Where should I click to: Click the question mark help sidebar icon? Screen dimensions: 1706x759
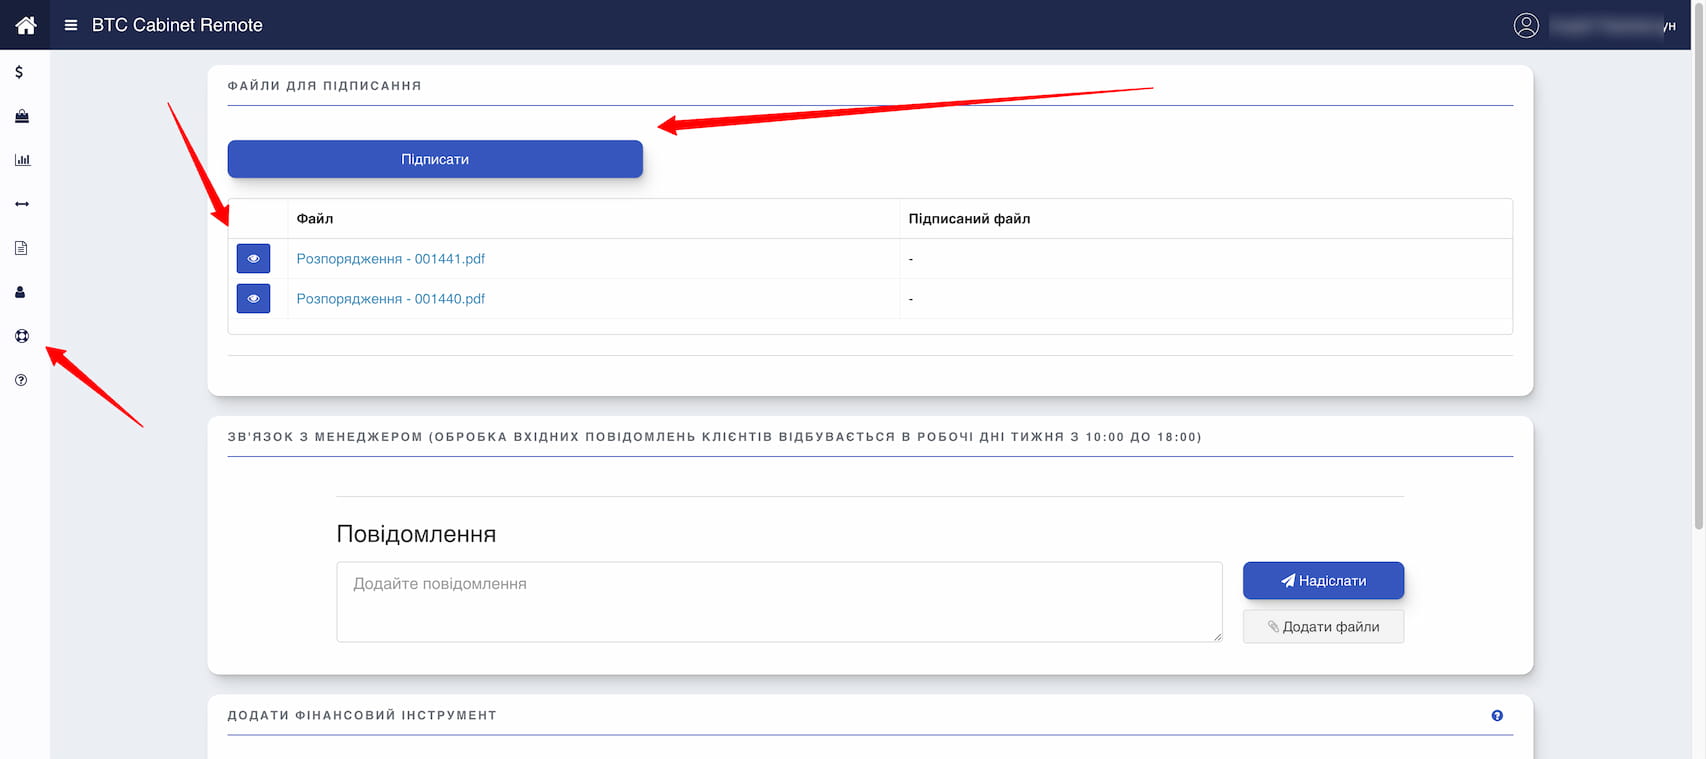21,380
